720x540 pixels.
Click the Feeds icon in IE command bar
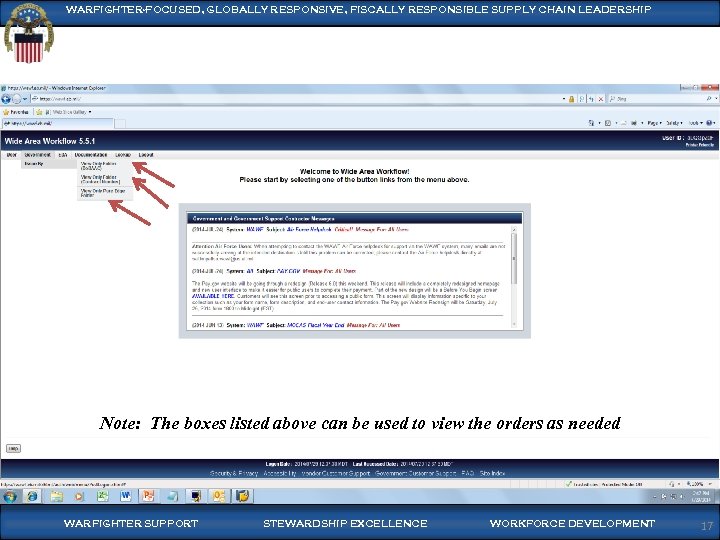click(608, 123)
